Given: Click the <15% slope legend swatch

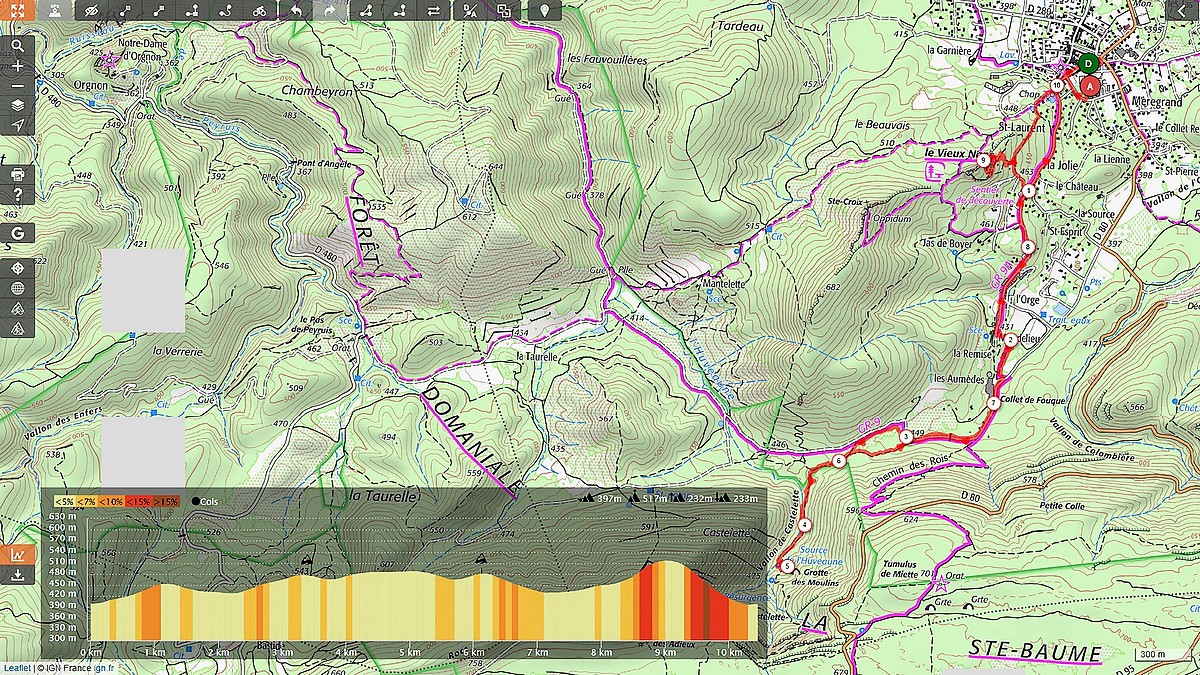Looking at the screenshot, I should (x=138, y=501).
